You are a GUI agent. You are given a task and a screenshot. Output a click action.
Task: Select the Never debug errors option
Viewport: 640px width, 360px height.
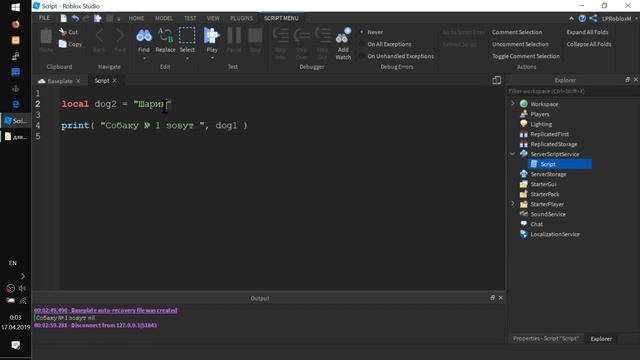[371, 32]
